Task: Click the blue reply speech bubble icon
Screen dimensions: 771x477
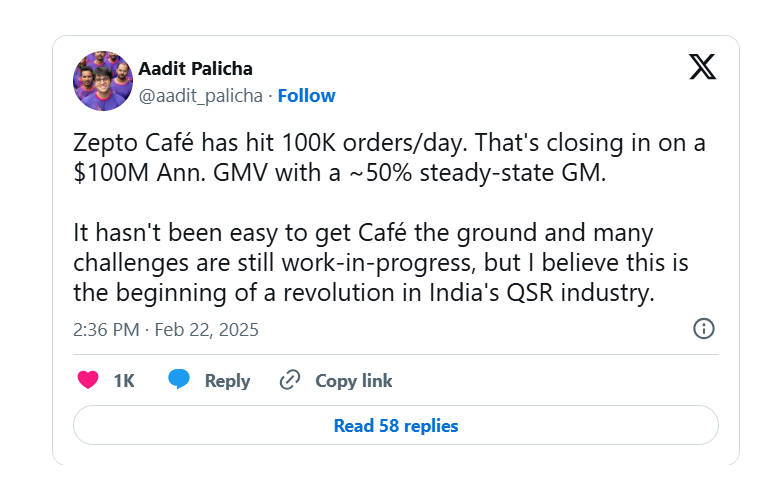Action: [x=178, y=380]
